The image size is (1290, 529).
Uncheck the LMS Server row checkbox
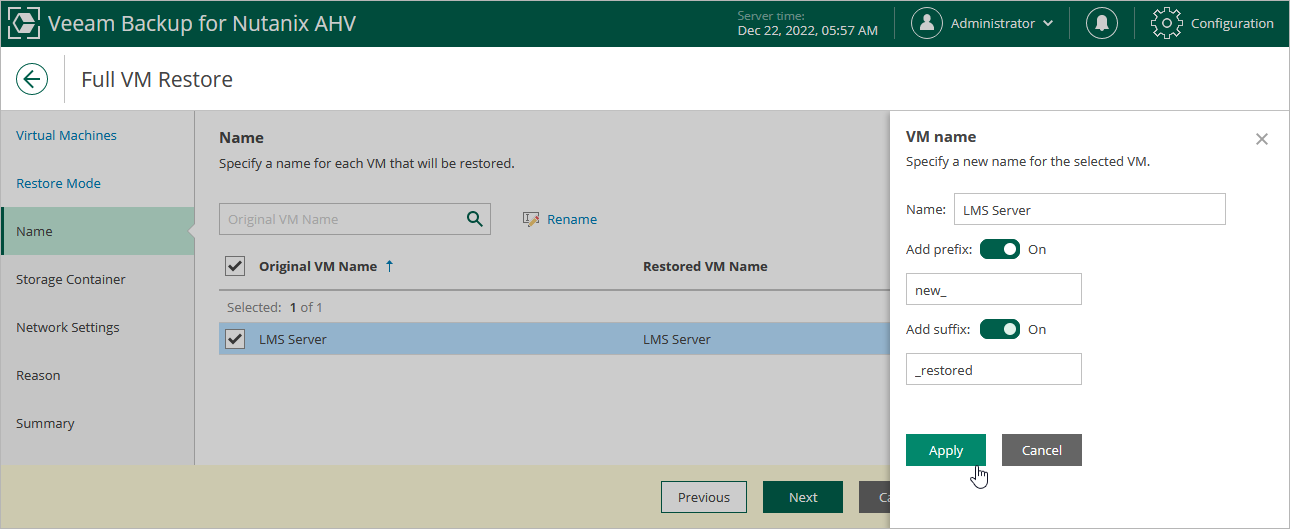(235, 339)
